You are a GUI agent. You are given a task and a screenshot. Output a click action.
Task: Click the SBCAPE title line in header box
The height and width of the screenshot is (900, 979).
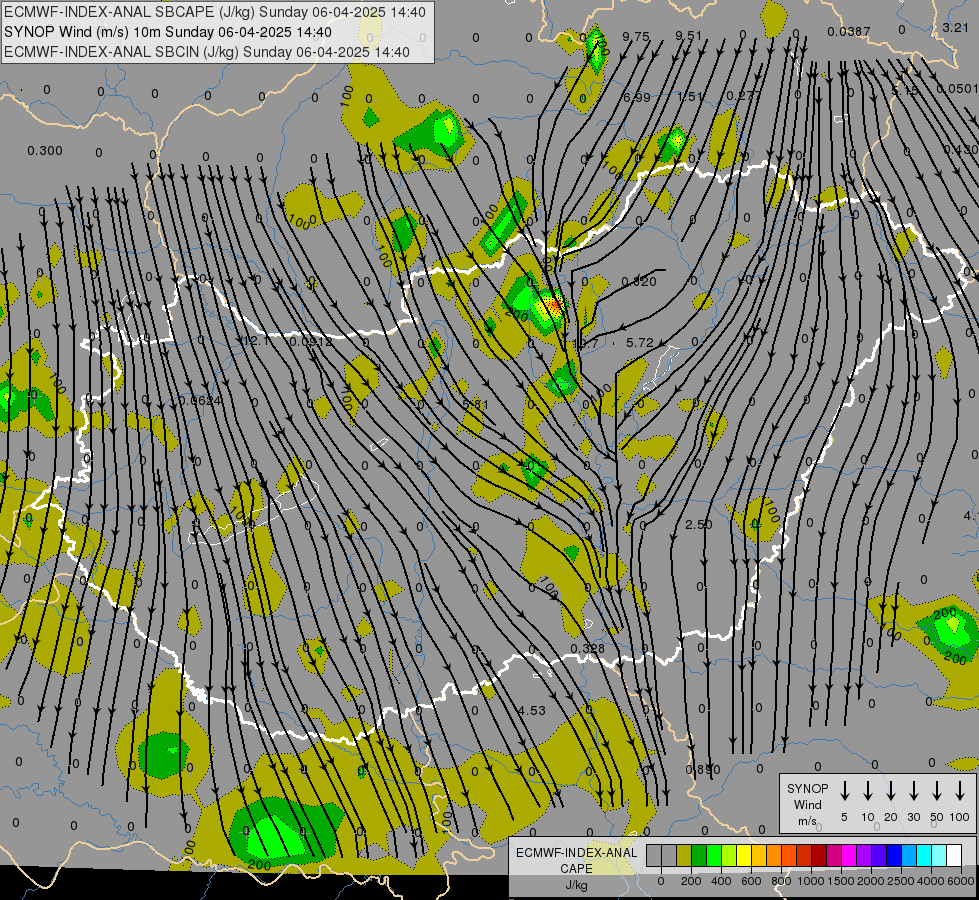215,12
